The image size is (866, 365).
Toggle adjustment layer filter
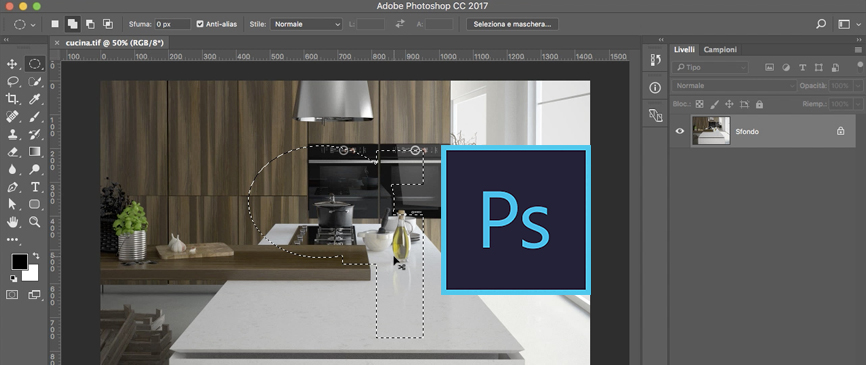click(x=786, y=67)
